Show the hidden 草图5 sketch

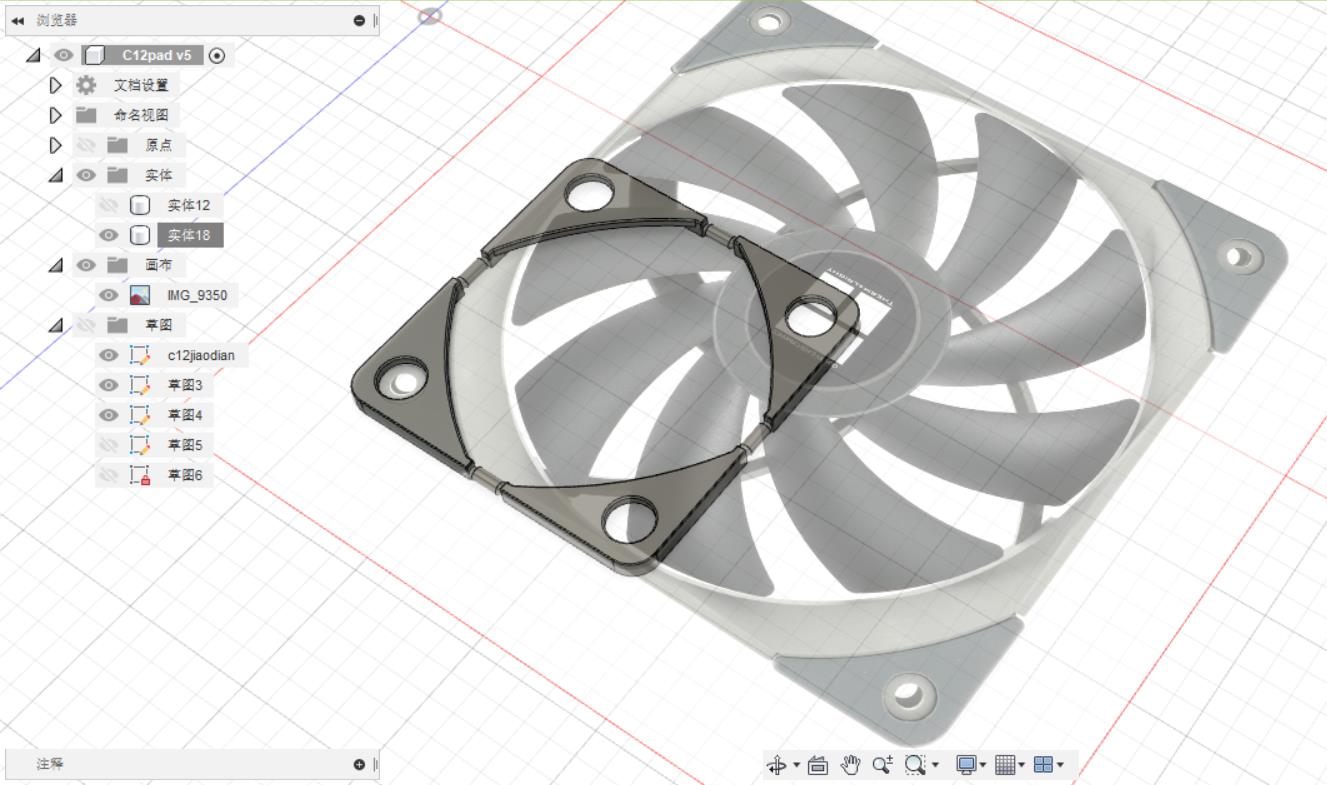[109, 445]
